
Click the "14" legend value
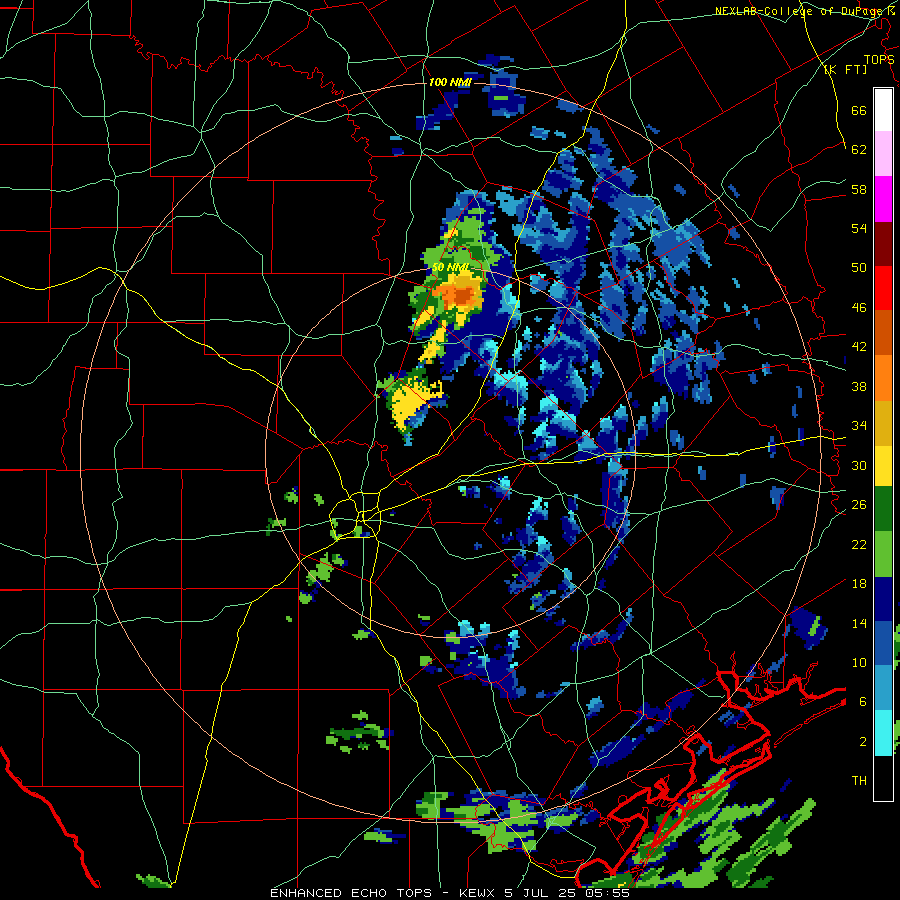(x=859, y=623)
